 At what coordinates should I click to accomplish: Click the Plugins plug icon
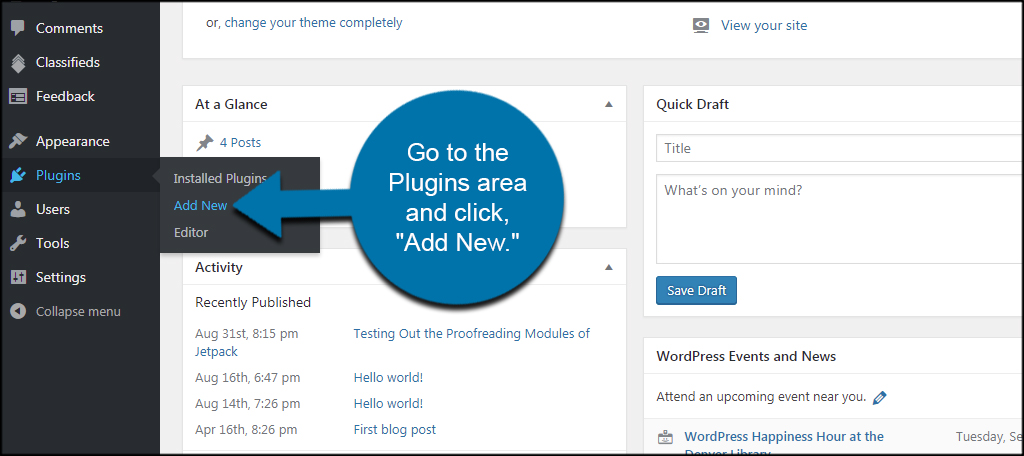pyautogui.click(x=18, y=175)
